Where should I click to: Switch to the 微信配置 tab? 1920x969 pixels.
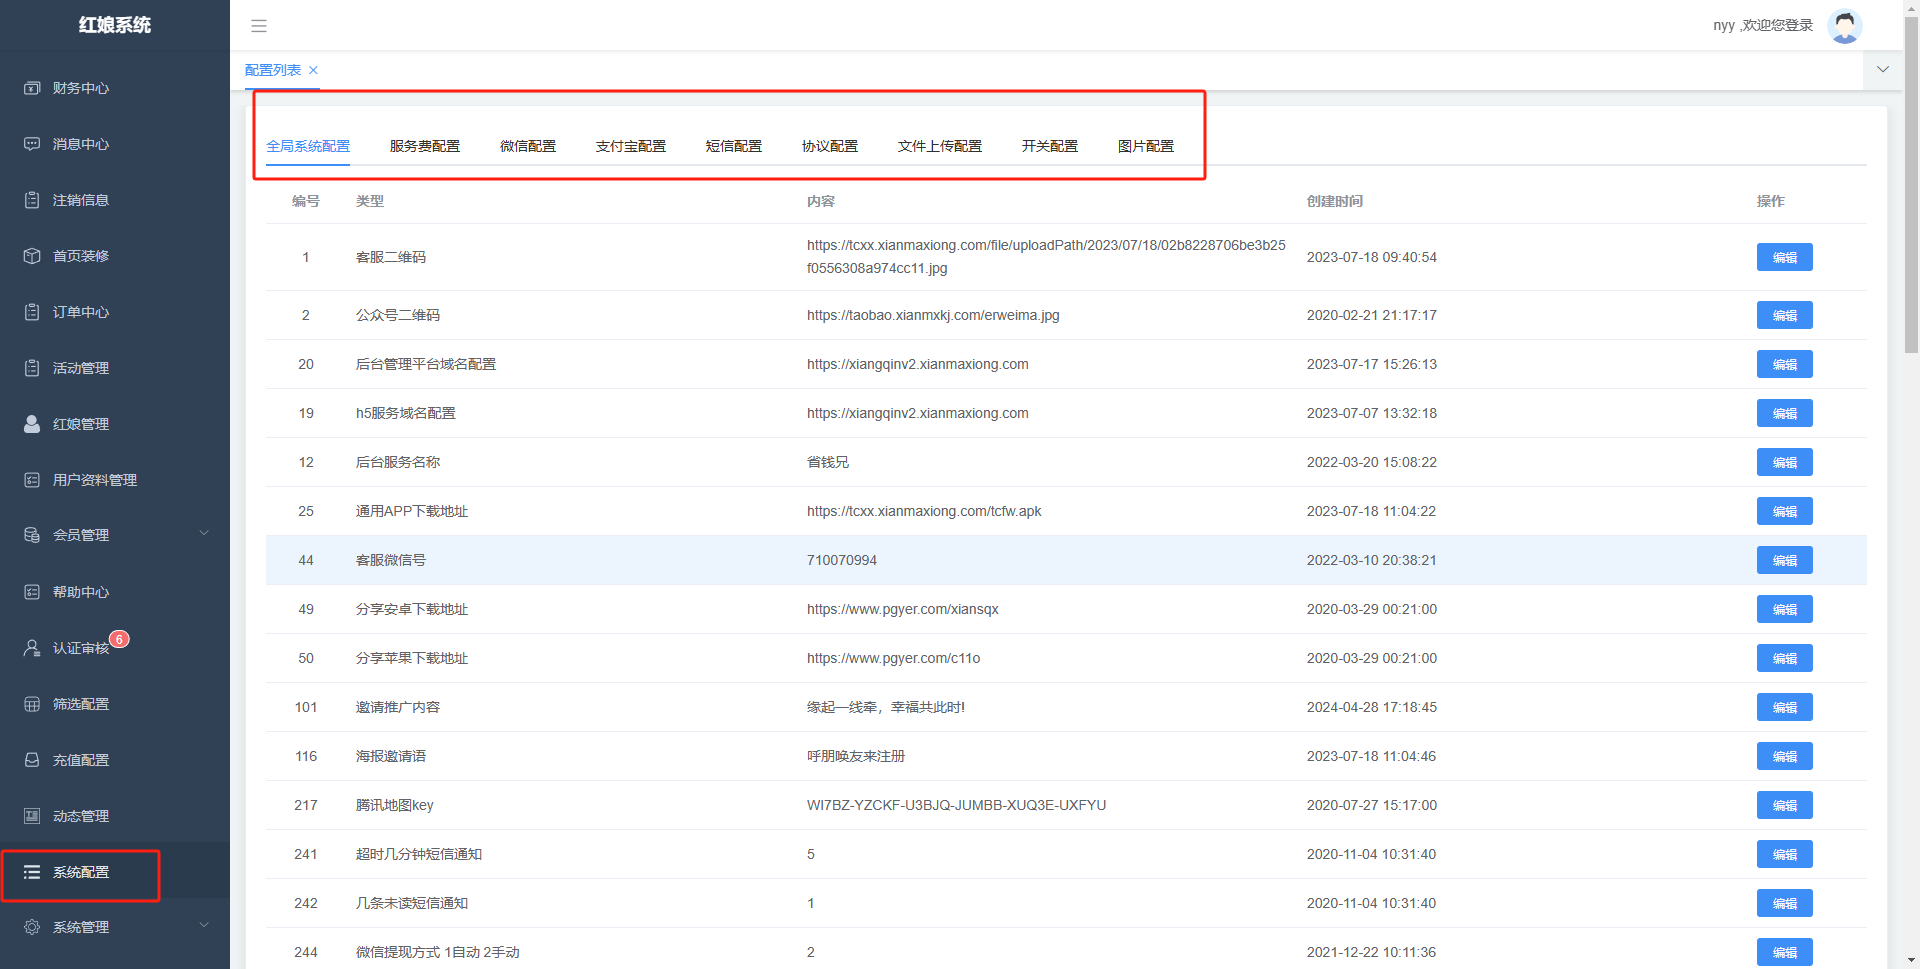527,146
